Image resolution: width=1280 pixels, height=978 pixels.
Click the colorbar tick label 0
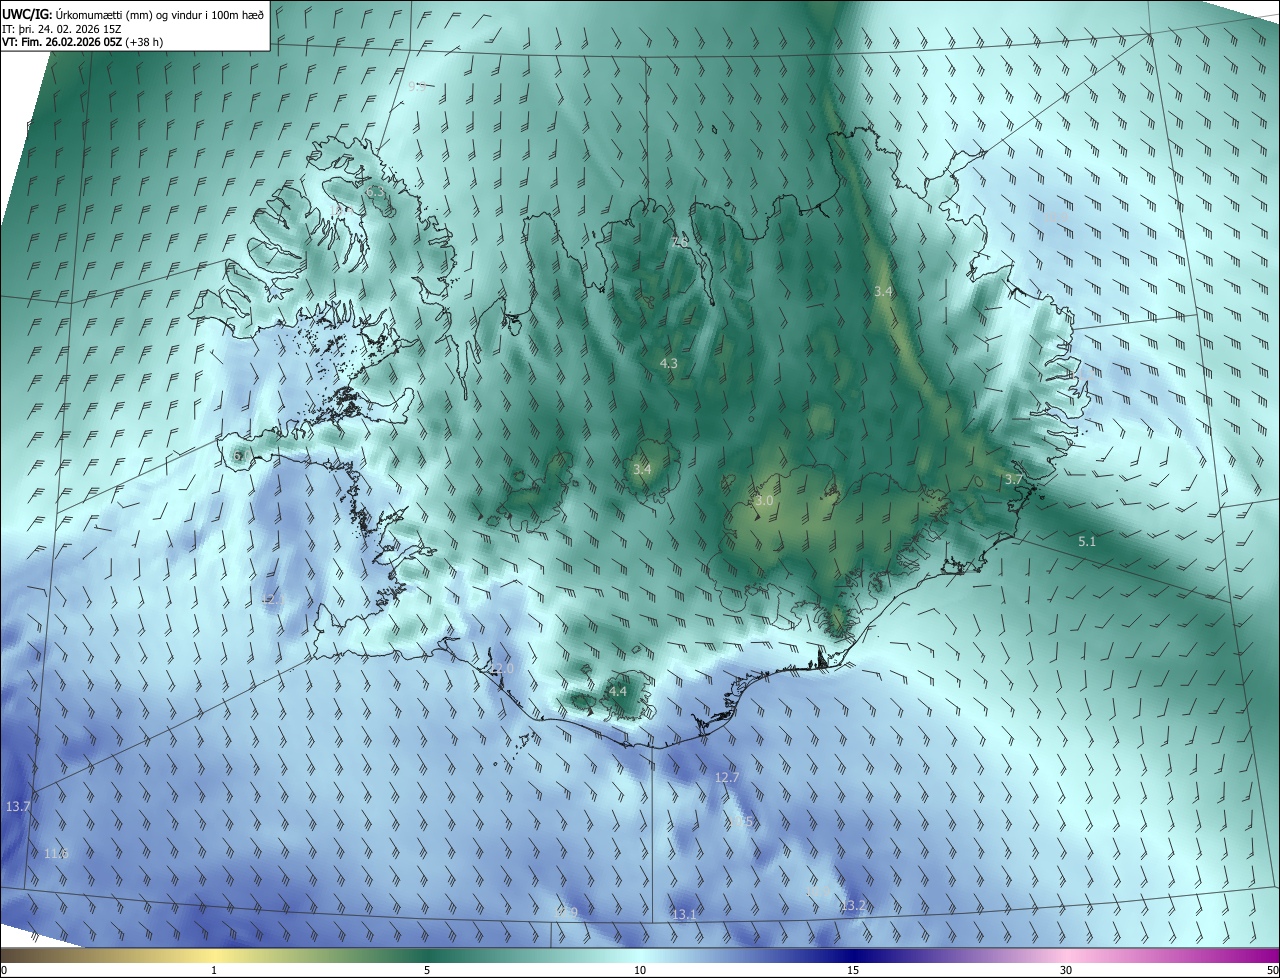3,971
